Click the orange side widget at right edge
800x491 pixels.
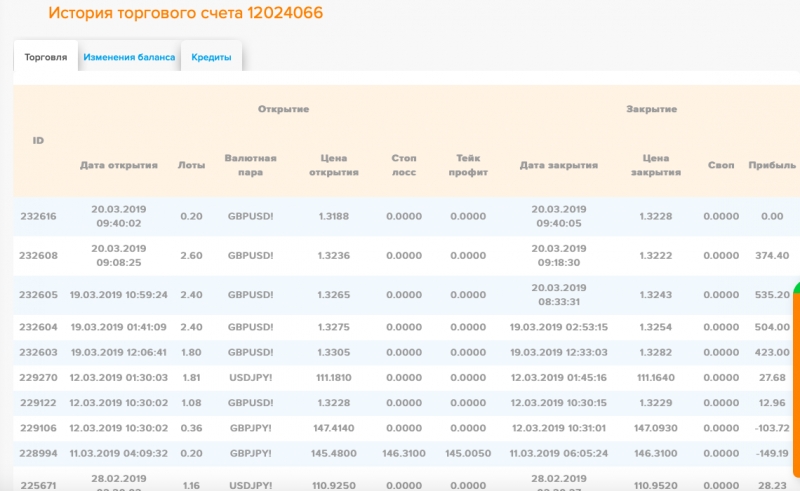click(796, 380)
